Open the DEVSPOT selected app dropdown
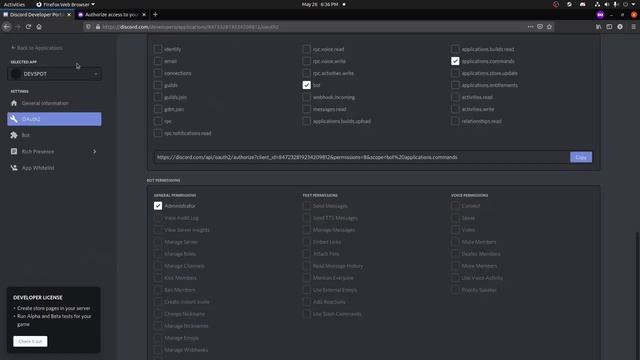 point(54,74)
